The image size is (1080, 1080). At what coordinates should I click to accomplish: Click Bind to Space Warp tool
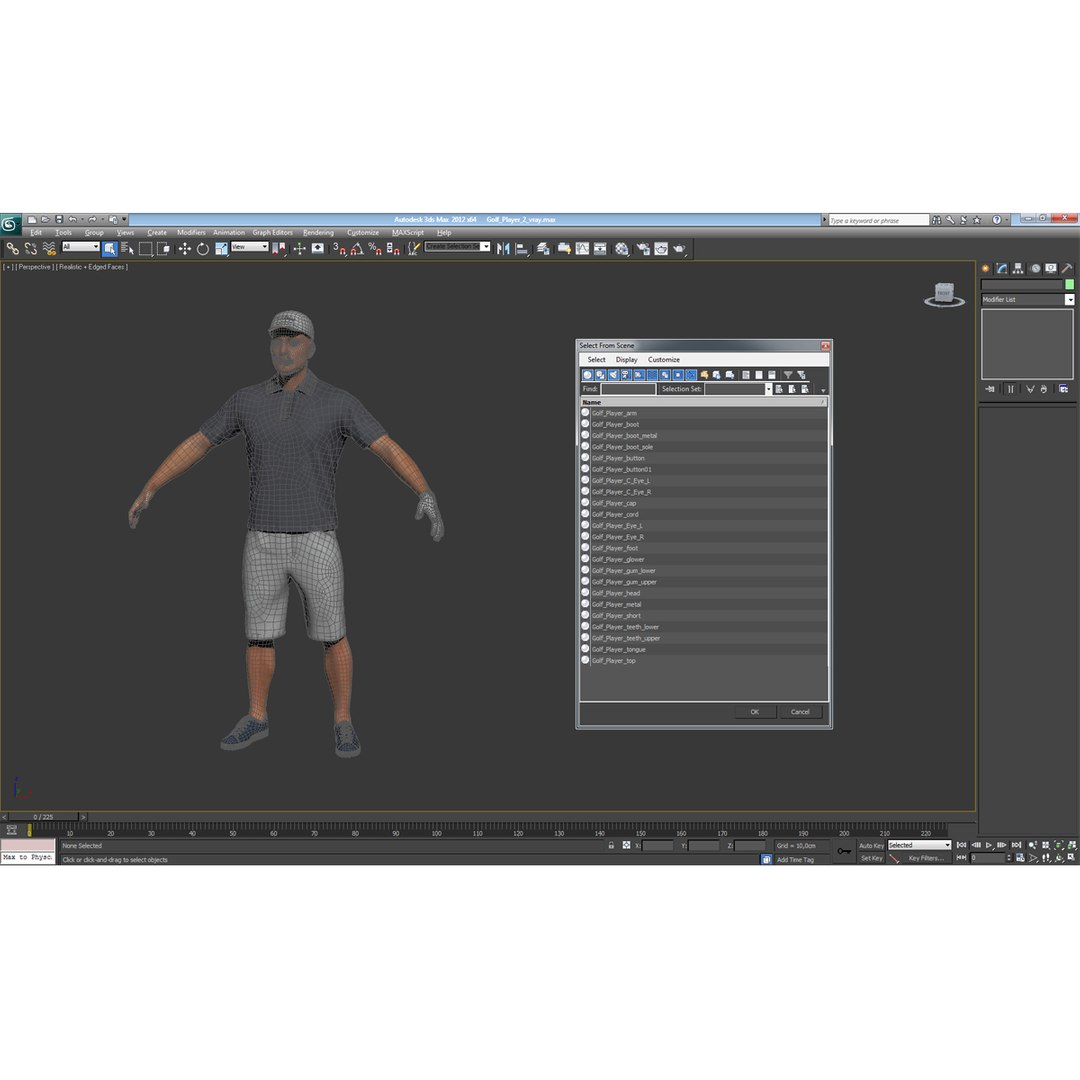coord(49,249)
